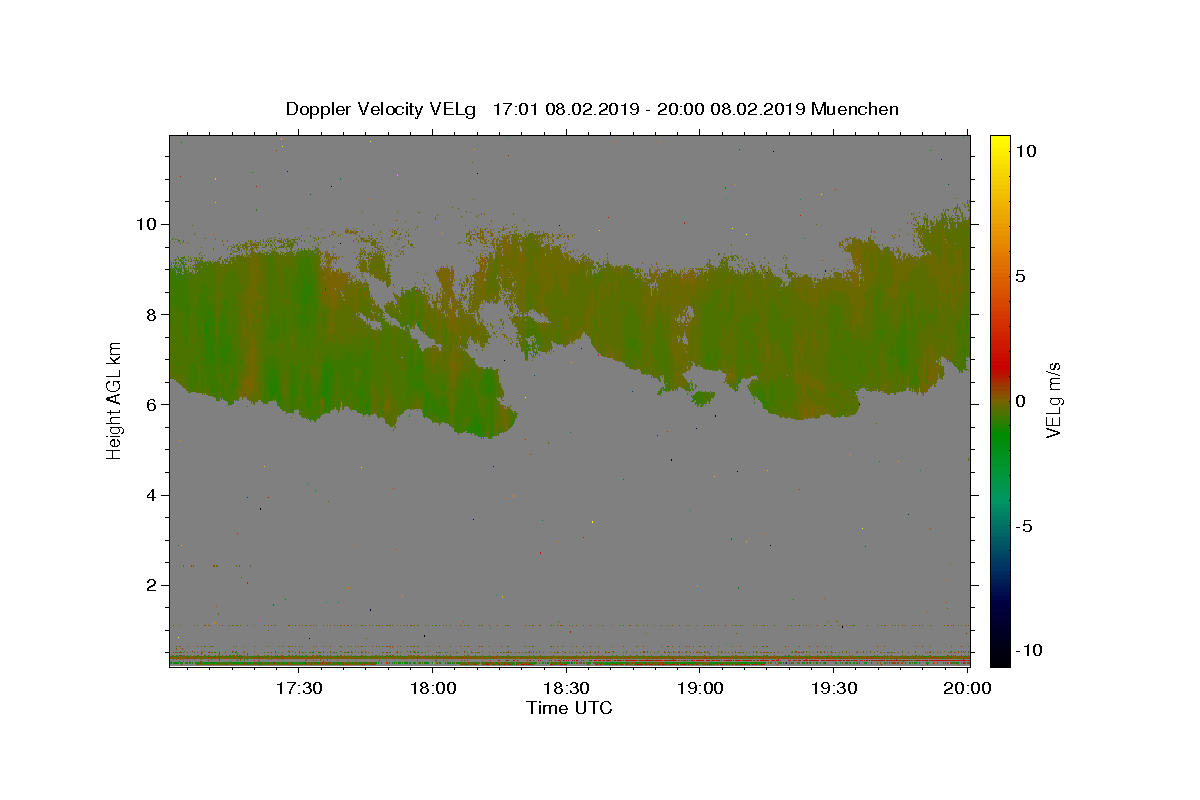Click the '18:30' time axis label

click(566, 688)
